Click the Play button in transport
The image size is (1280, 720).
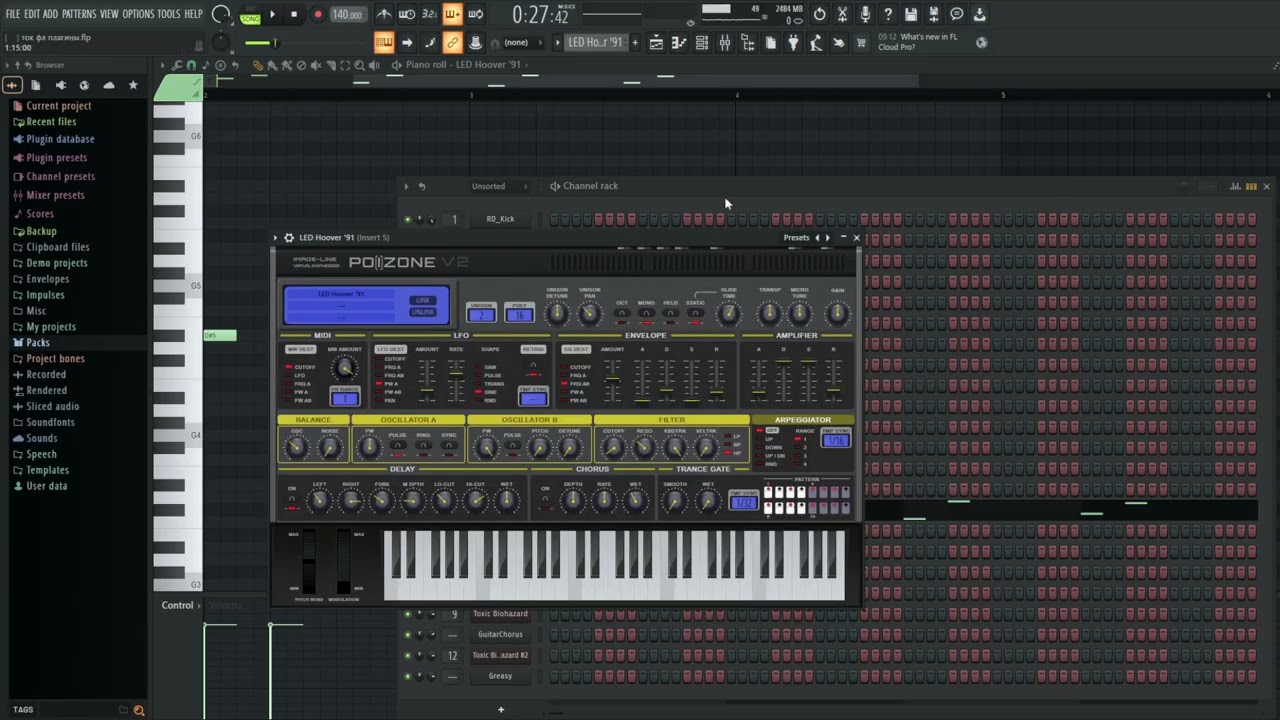[272, 14]
